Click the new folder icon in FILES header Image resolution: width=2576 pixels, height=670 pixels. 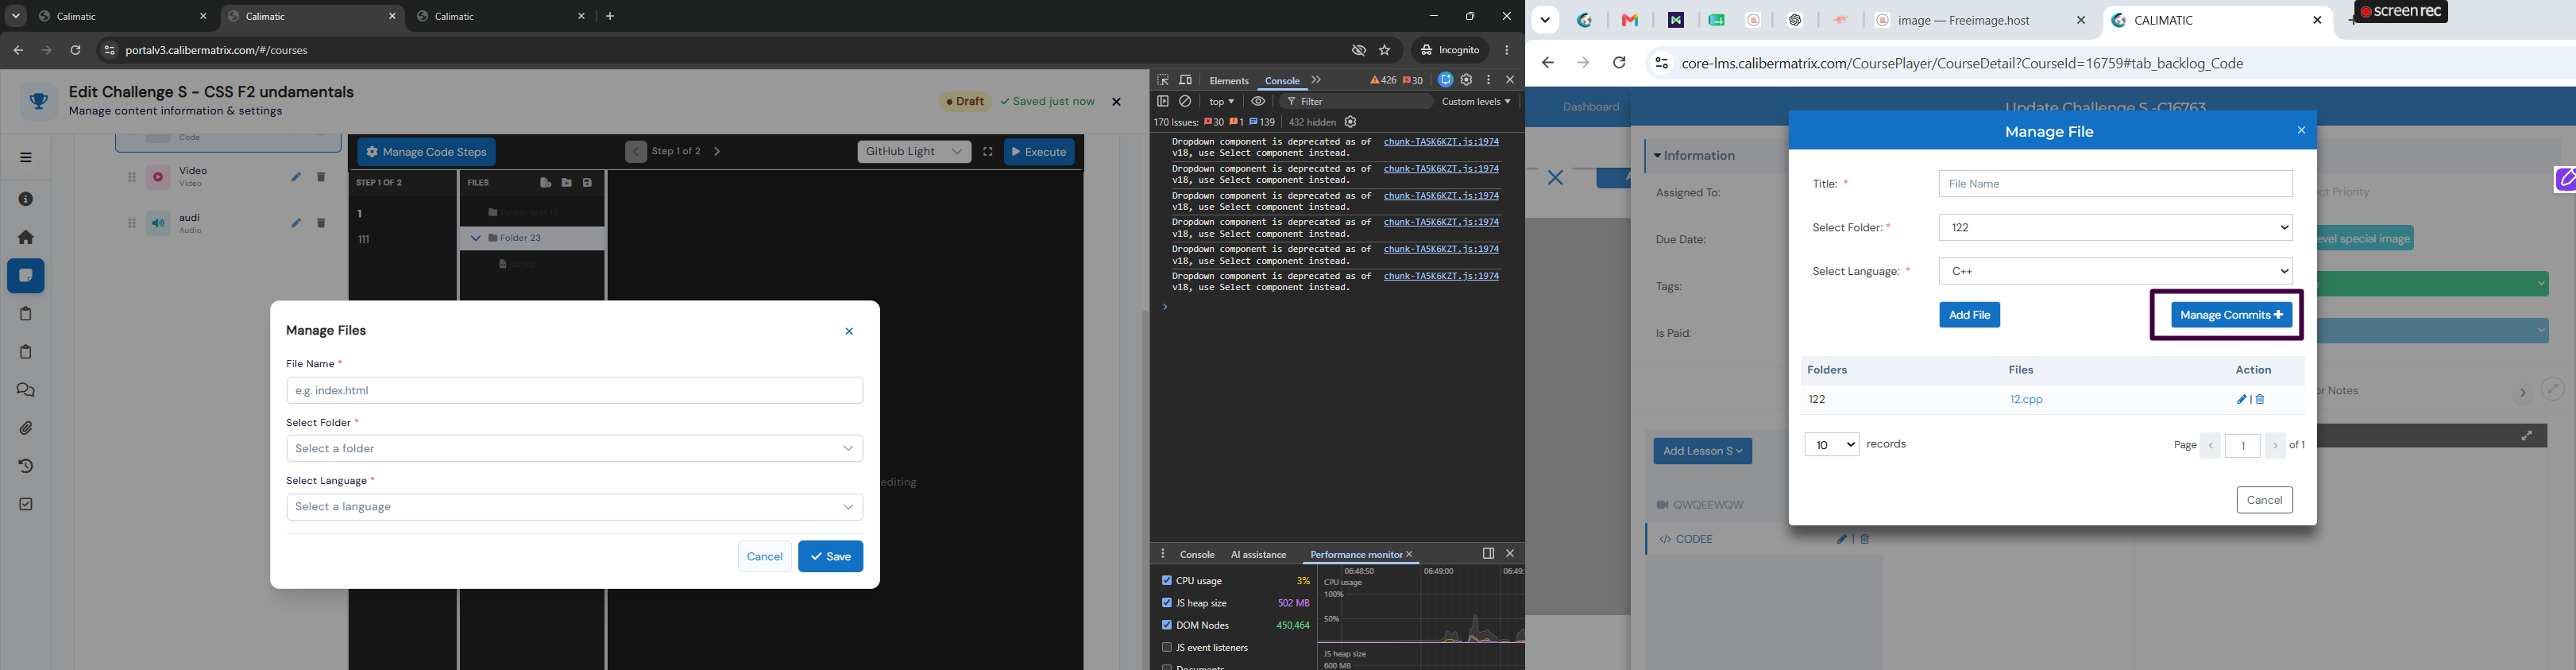pos(567,183)
